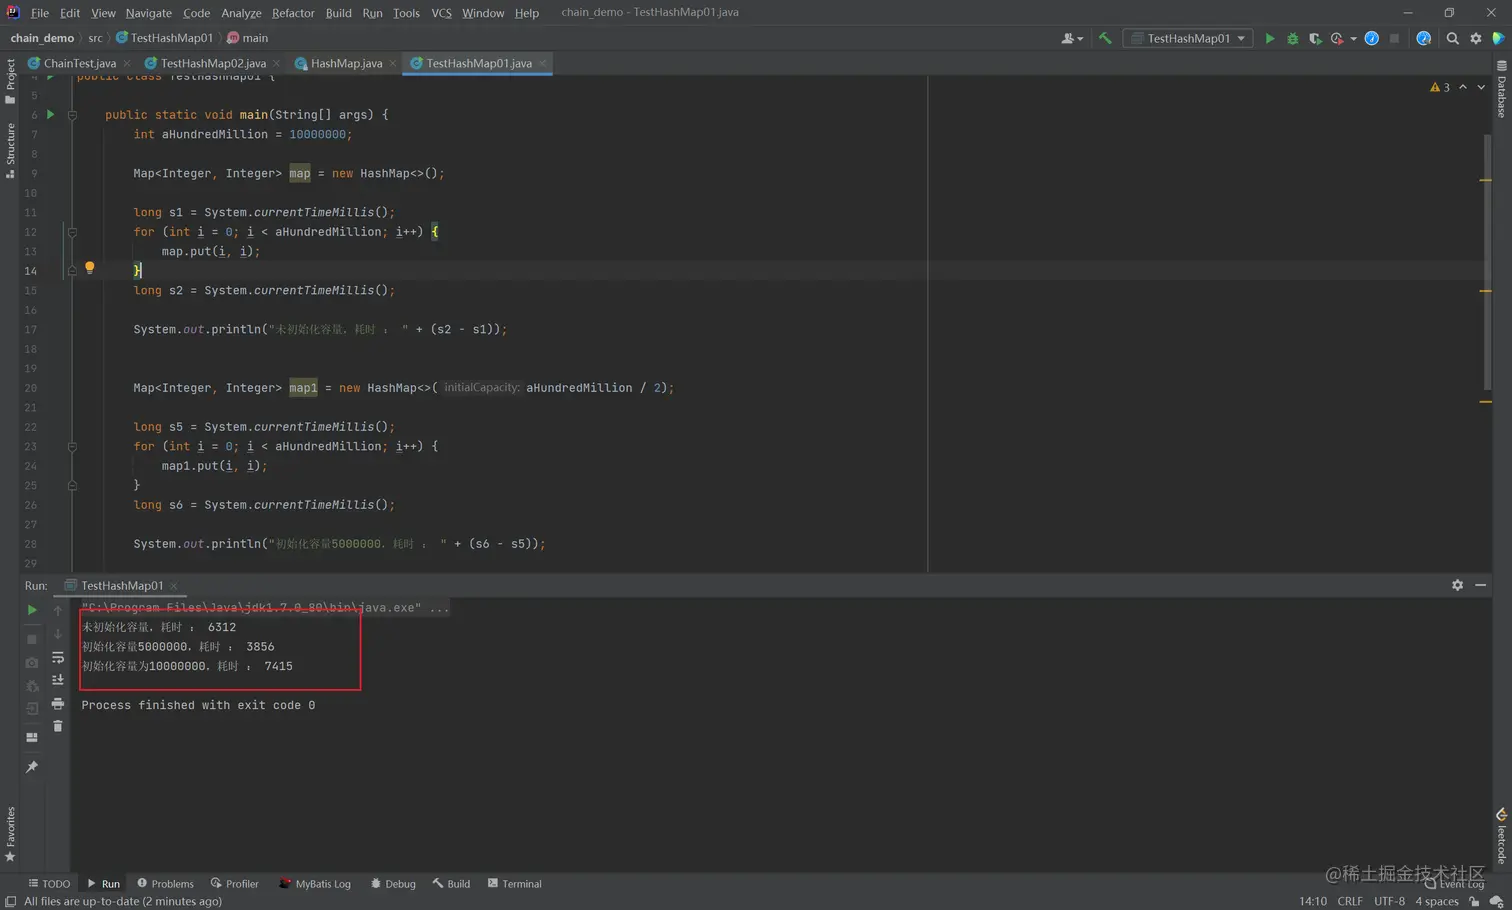Open the VCS menu
Image resolution: width=1512 pixels, height=910 pixels.
pos(441,13)
